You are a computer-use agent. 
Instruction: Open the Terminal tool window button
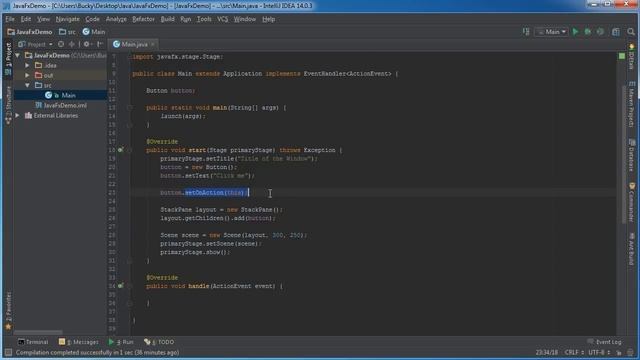[33, 342]
